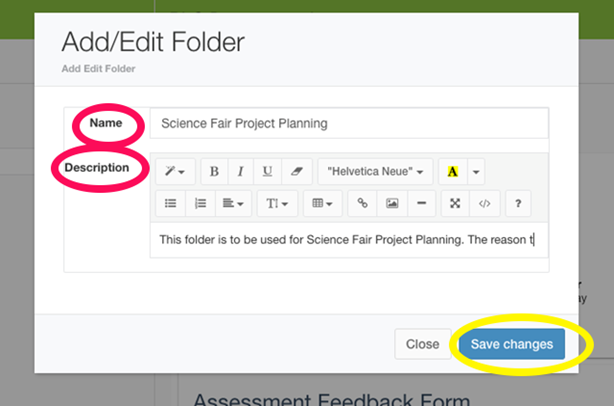Click Save changes button
This screenshot has width=614, height=406.
click(x=512, y=344)
